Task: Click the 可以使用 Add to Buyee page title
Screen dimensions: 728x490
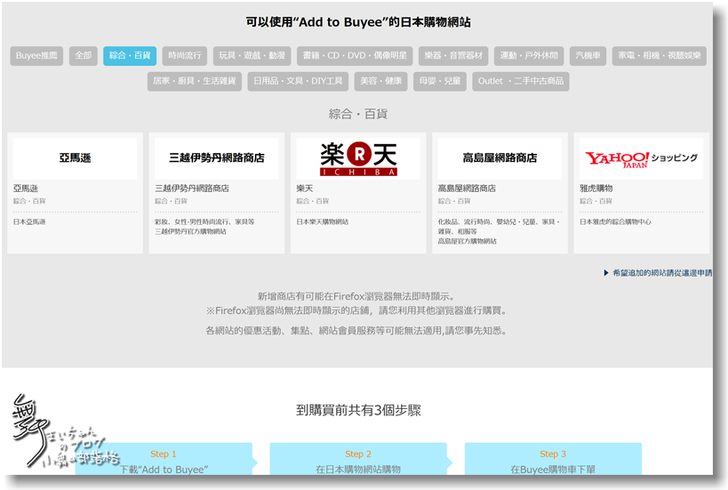Action: pos(358,22)
